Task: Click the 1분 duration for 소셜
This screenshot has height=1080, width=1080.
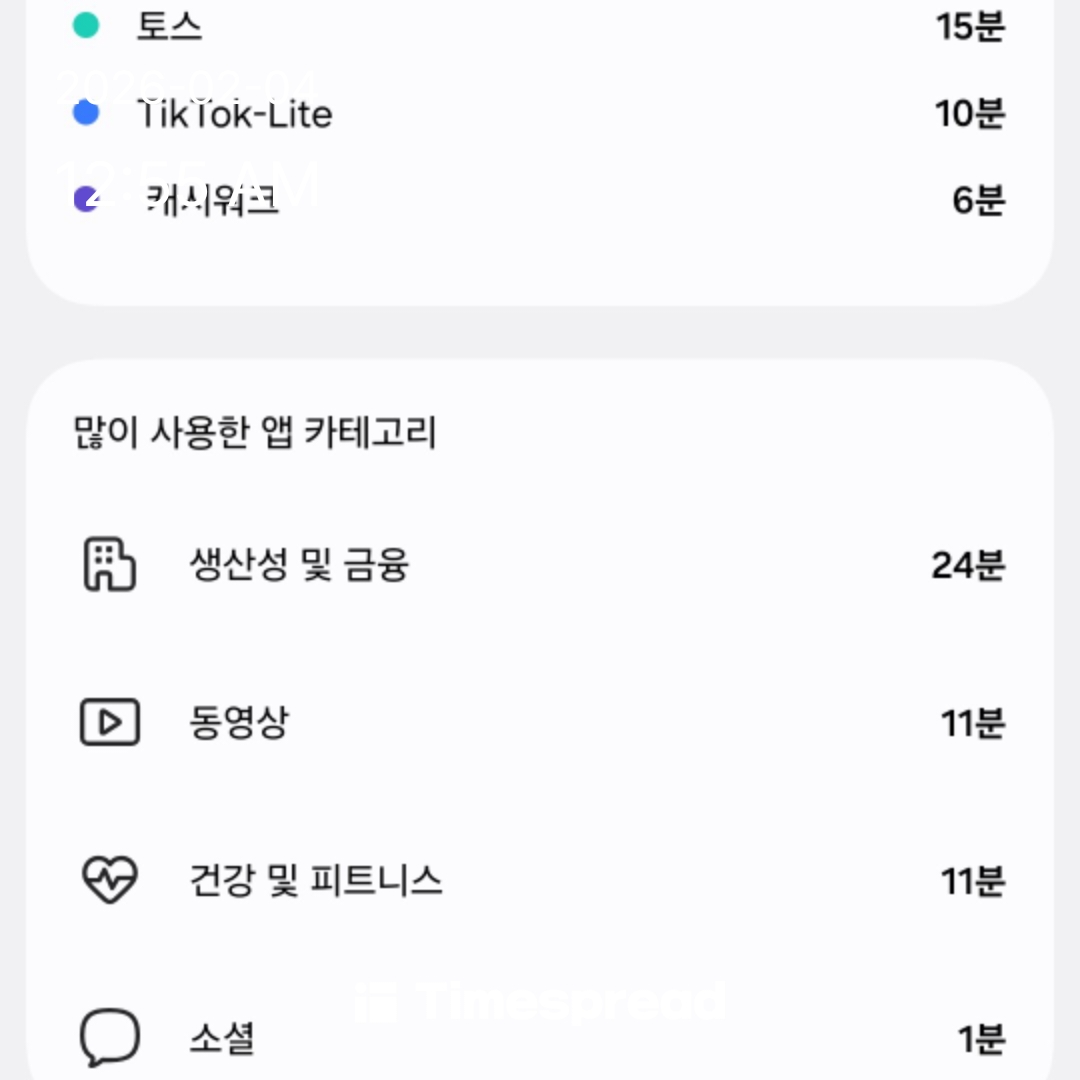Action: tap(981, 1039)
